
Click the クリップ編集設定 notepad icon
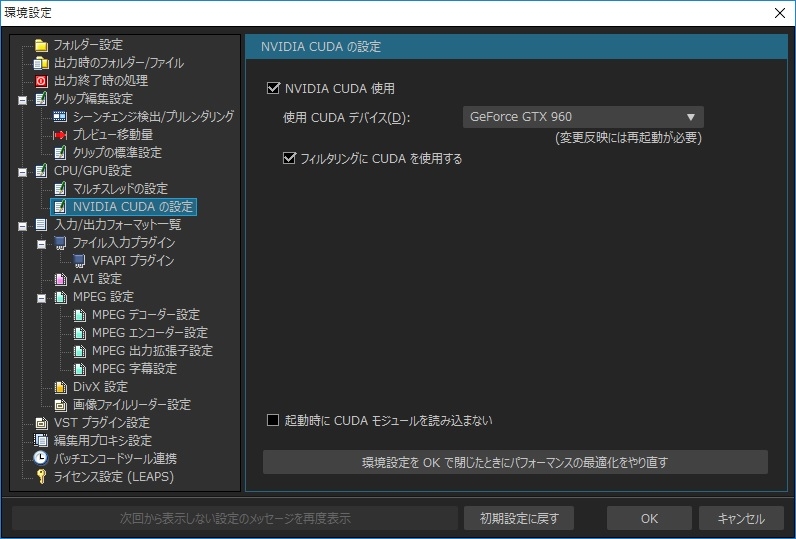point(41,99)
